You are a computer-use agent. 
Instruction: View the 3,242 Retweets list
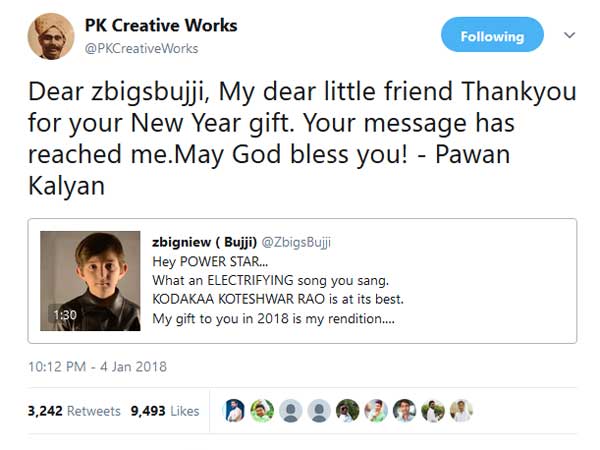pyautogui.click(x=74, y=410)
